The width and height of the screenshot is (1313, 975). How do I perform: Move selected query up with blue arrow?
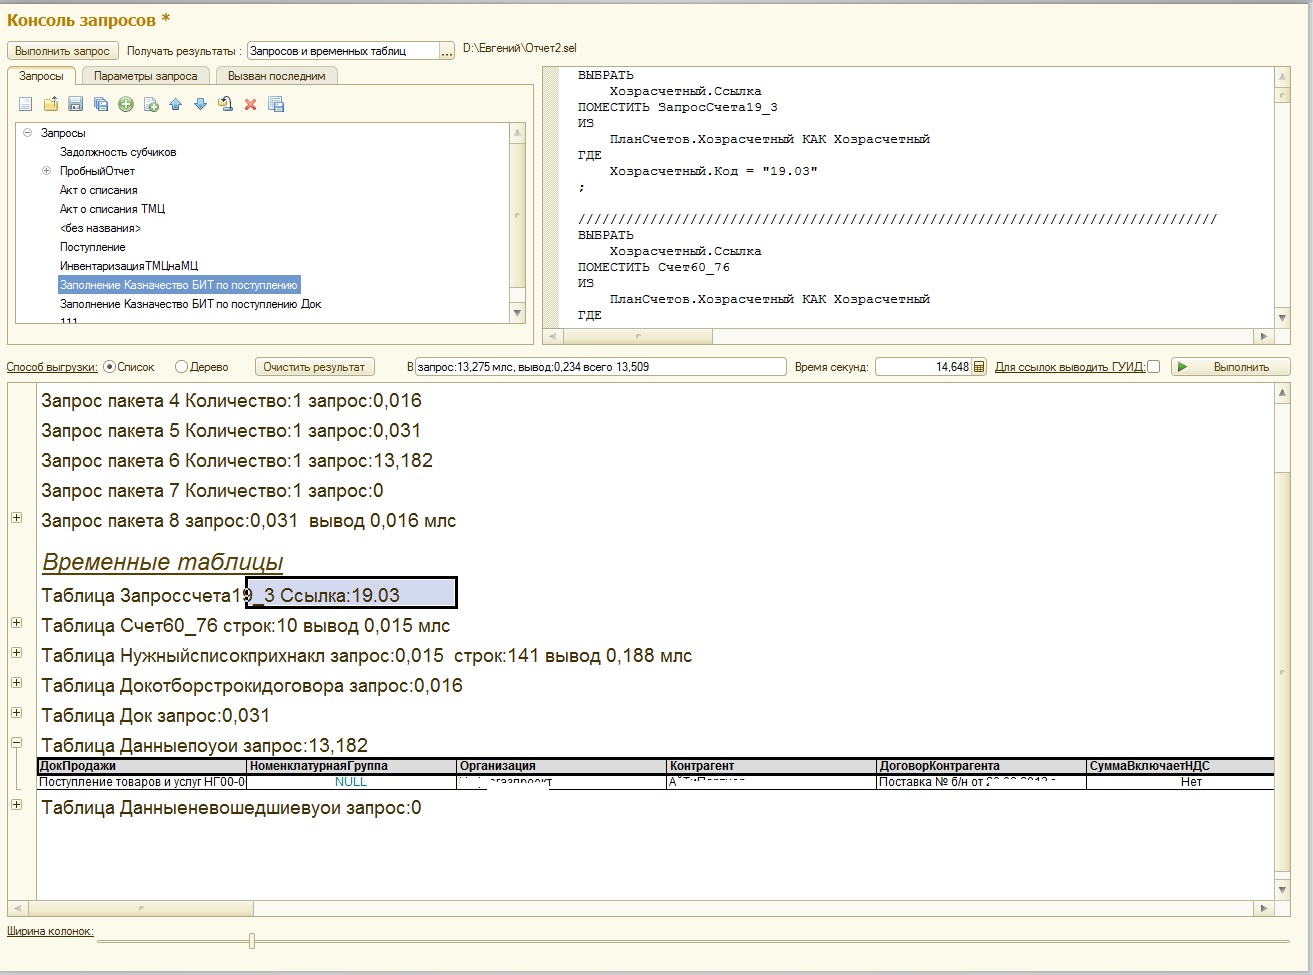pyautogui.click(x=176, y=104)
